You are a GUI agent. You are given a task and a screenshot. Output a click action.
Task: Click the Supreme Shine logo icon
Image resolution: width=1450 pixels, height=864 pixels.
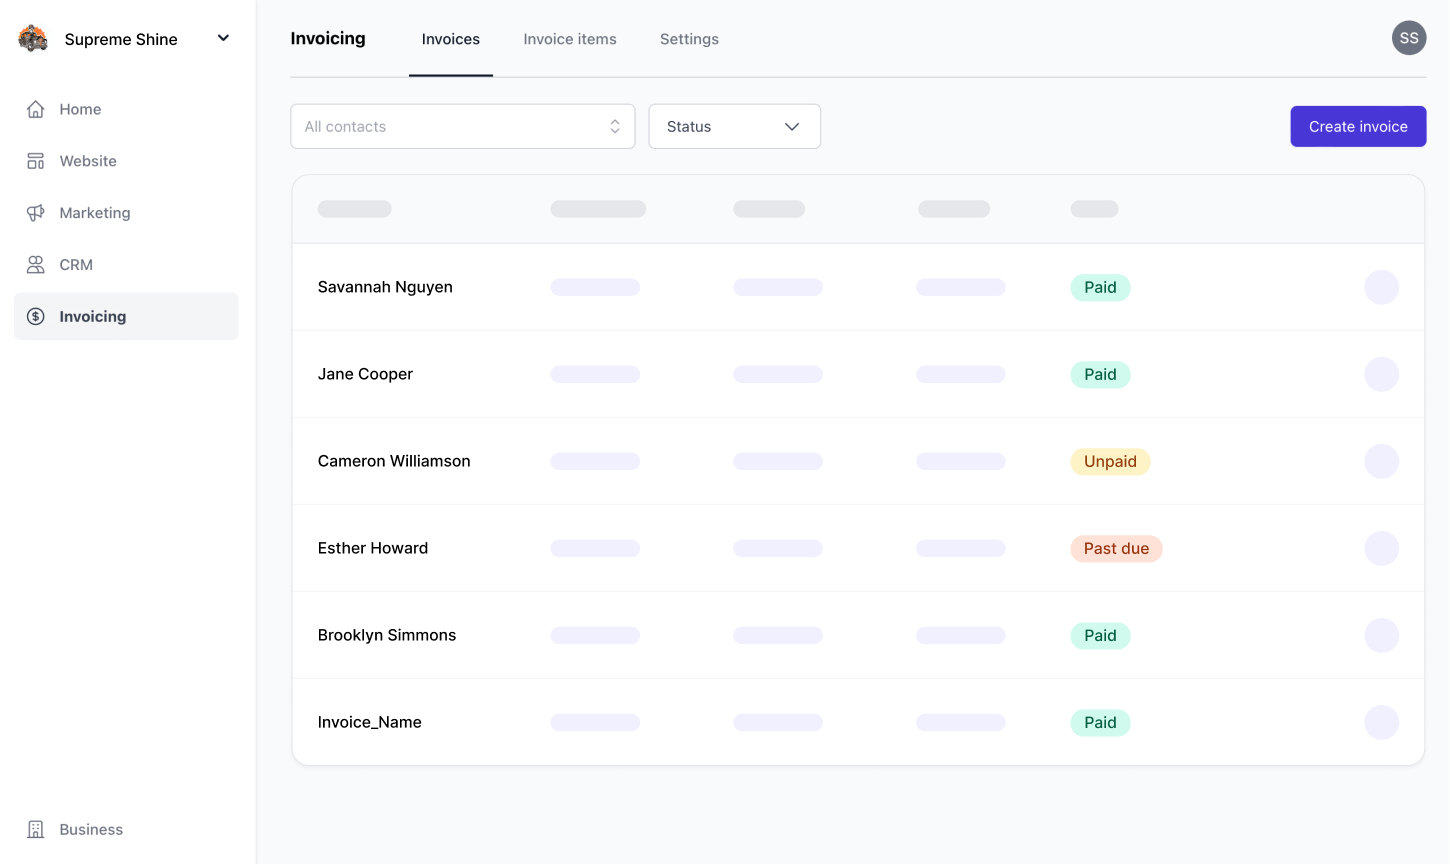(x=33, y=39)
